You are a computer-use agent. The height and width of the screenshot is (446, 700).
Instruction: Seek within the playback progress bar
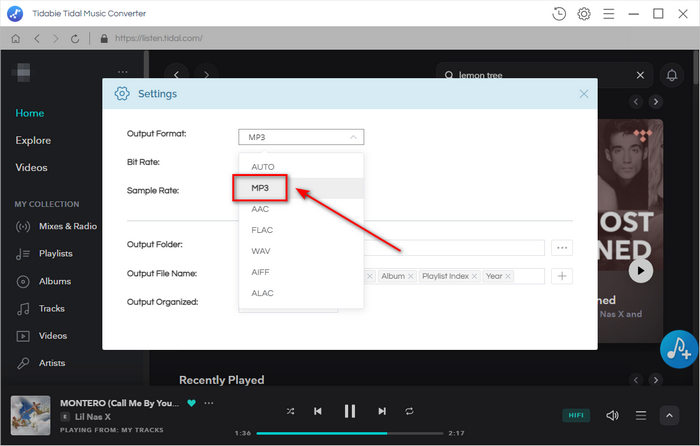tap(350, 433)
